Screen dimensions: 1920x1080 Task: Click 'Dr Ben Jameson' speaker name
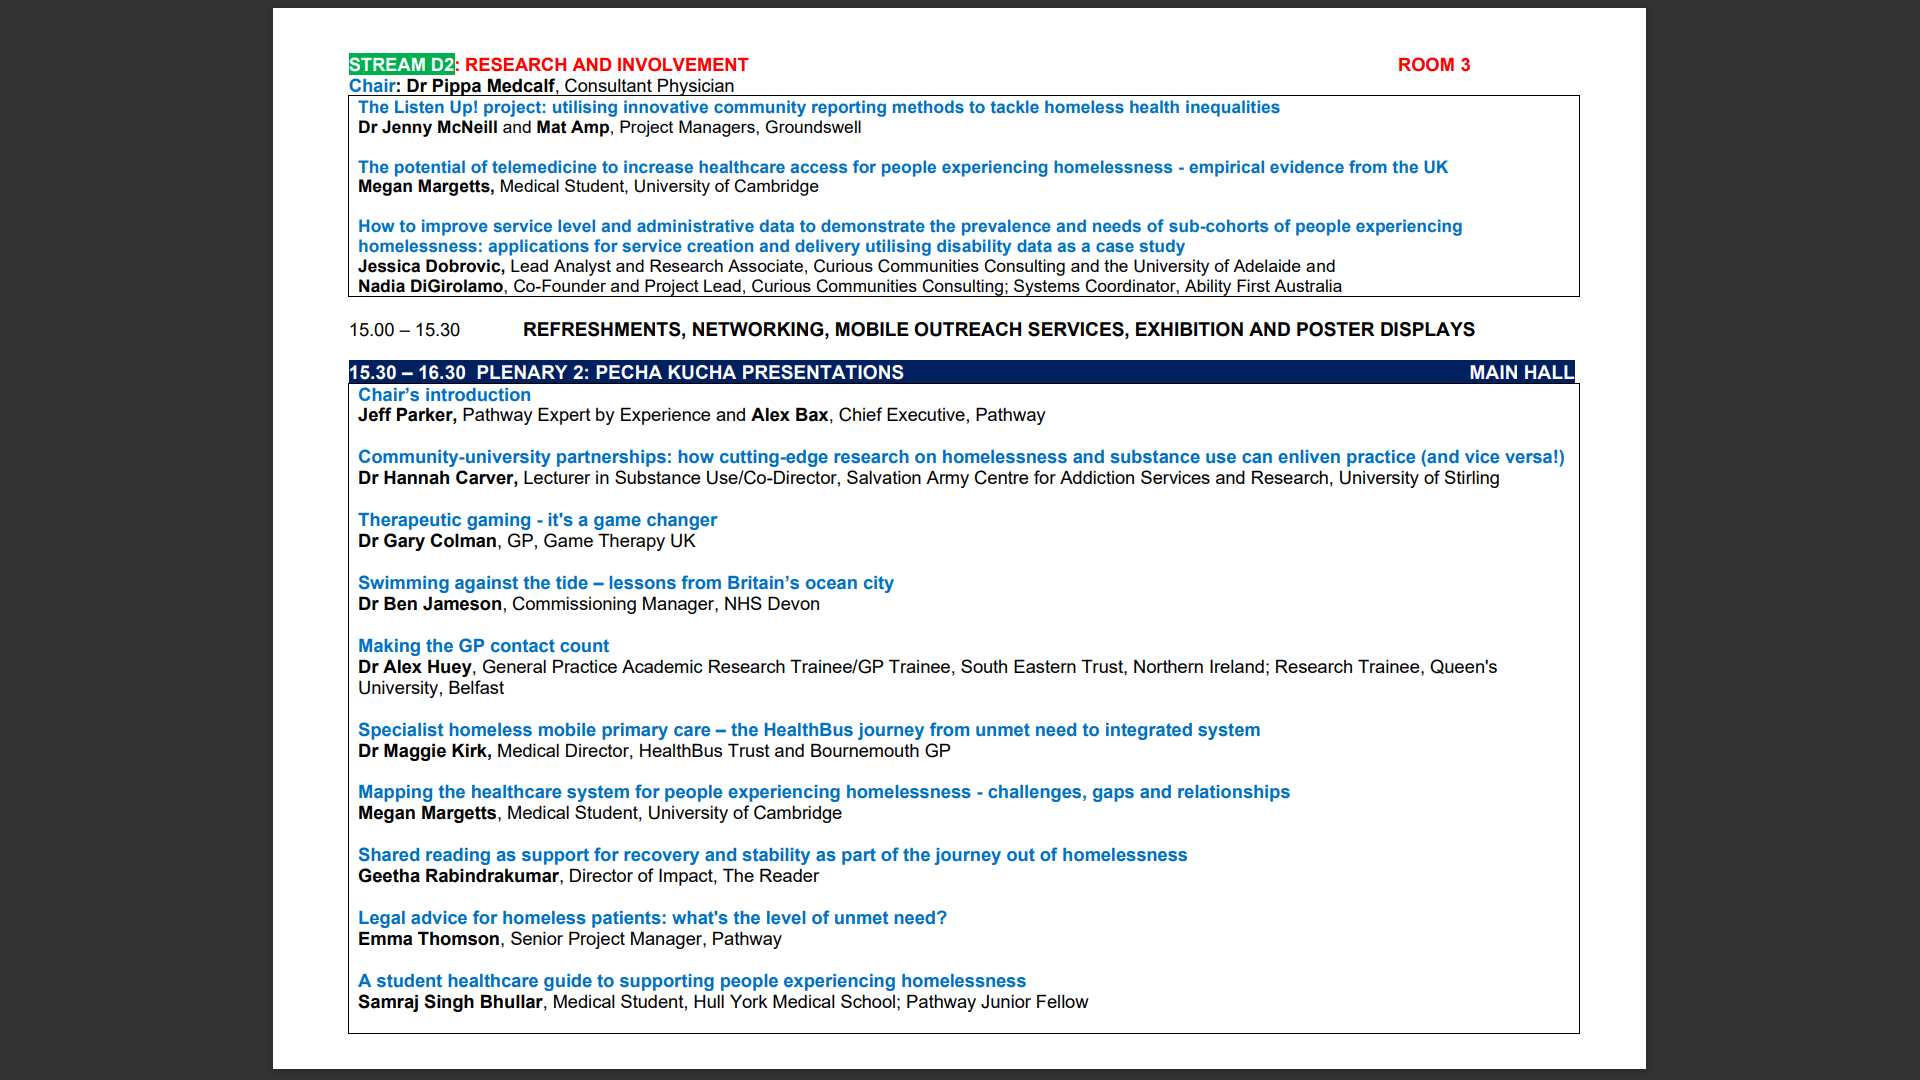[430, 604]
